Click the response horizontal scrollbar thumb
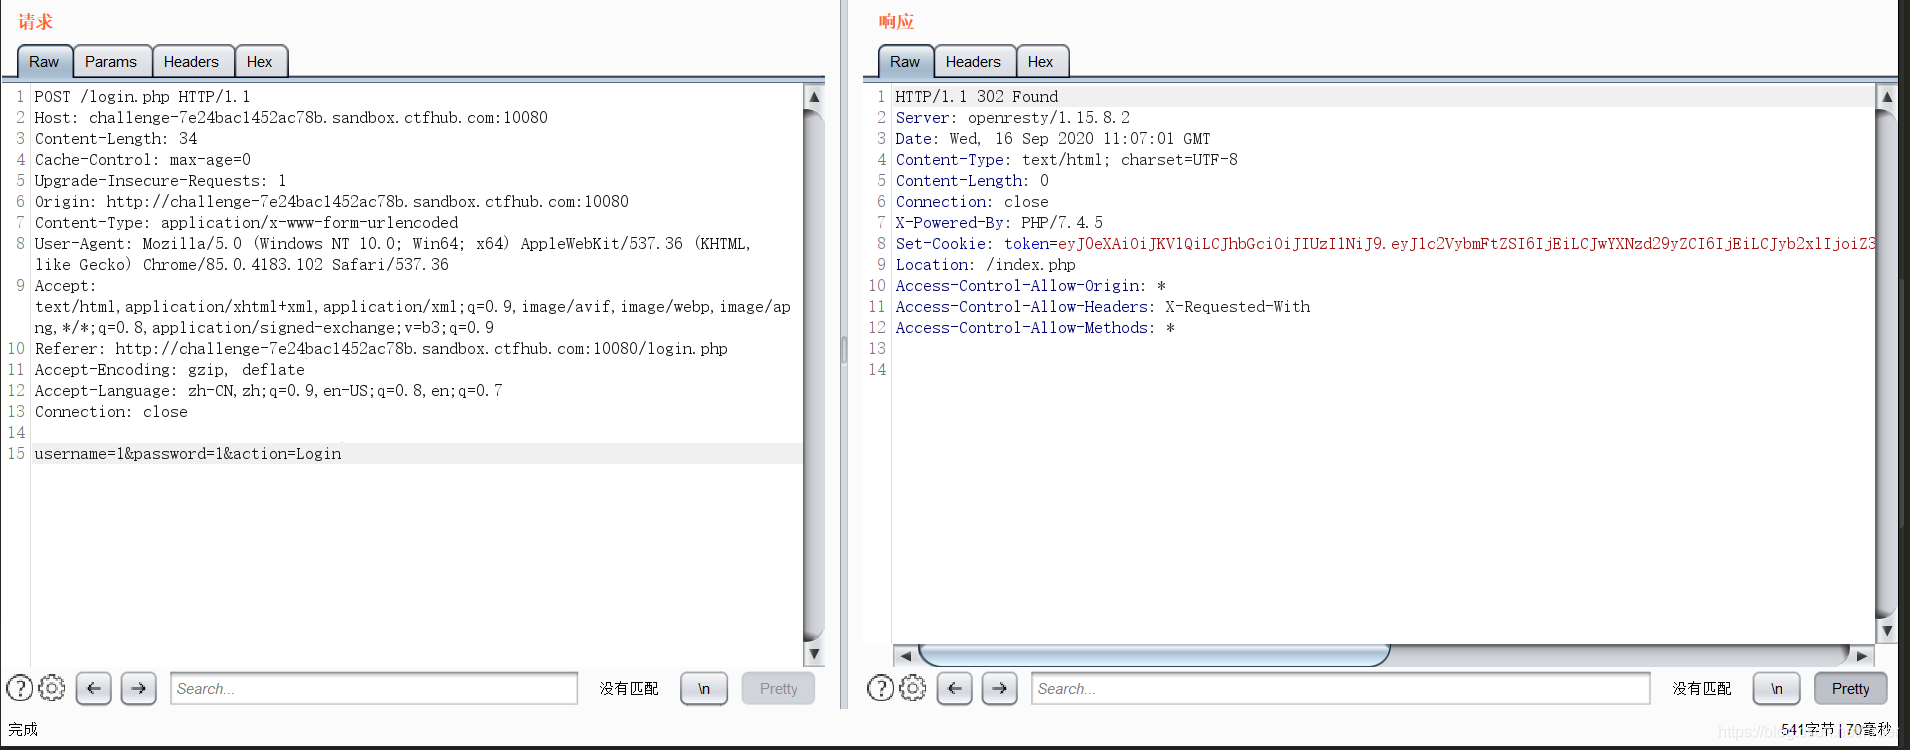Image resolution: width=1910 pixels, height=750 pixels. (1154, 656)
